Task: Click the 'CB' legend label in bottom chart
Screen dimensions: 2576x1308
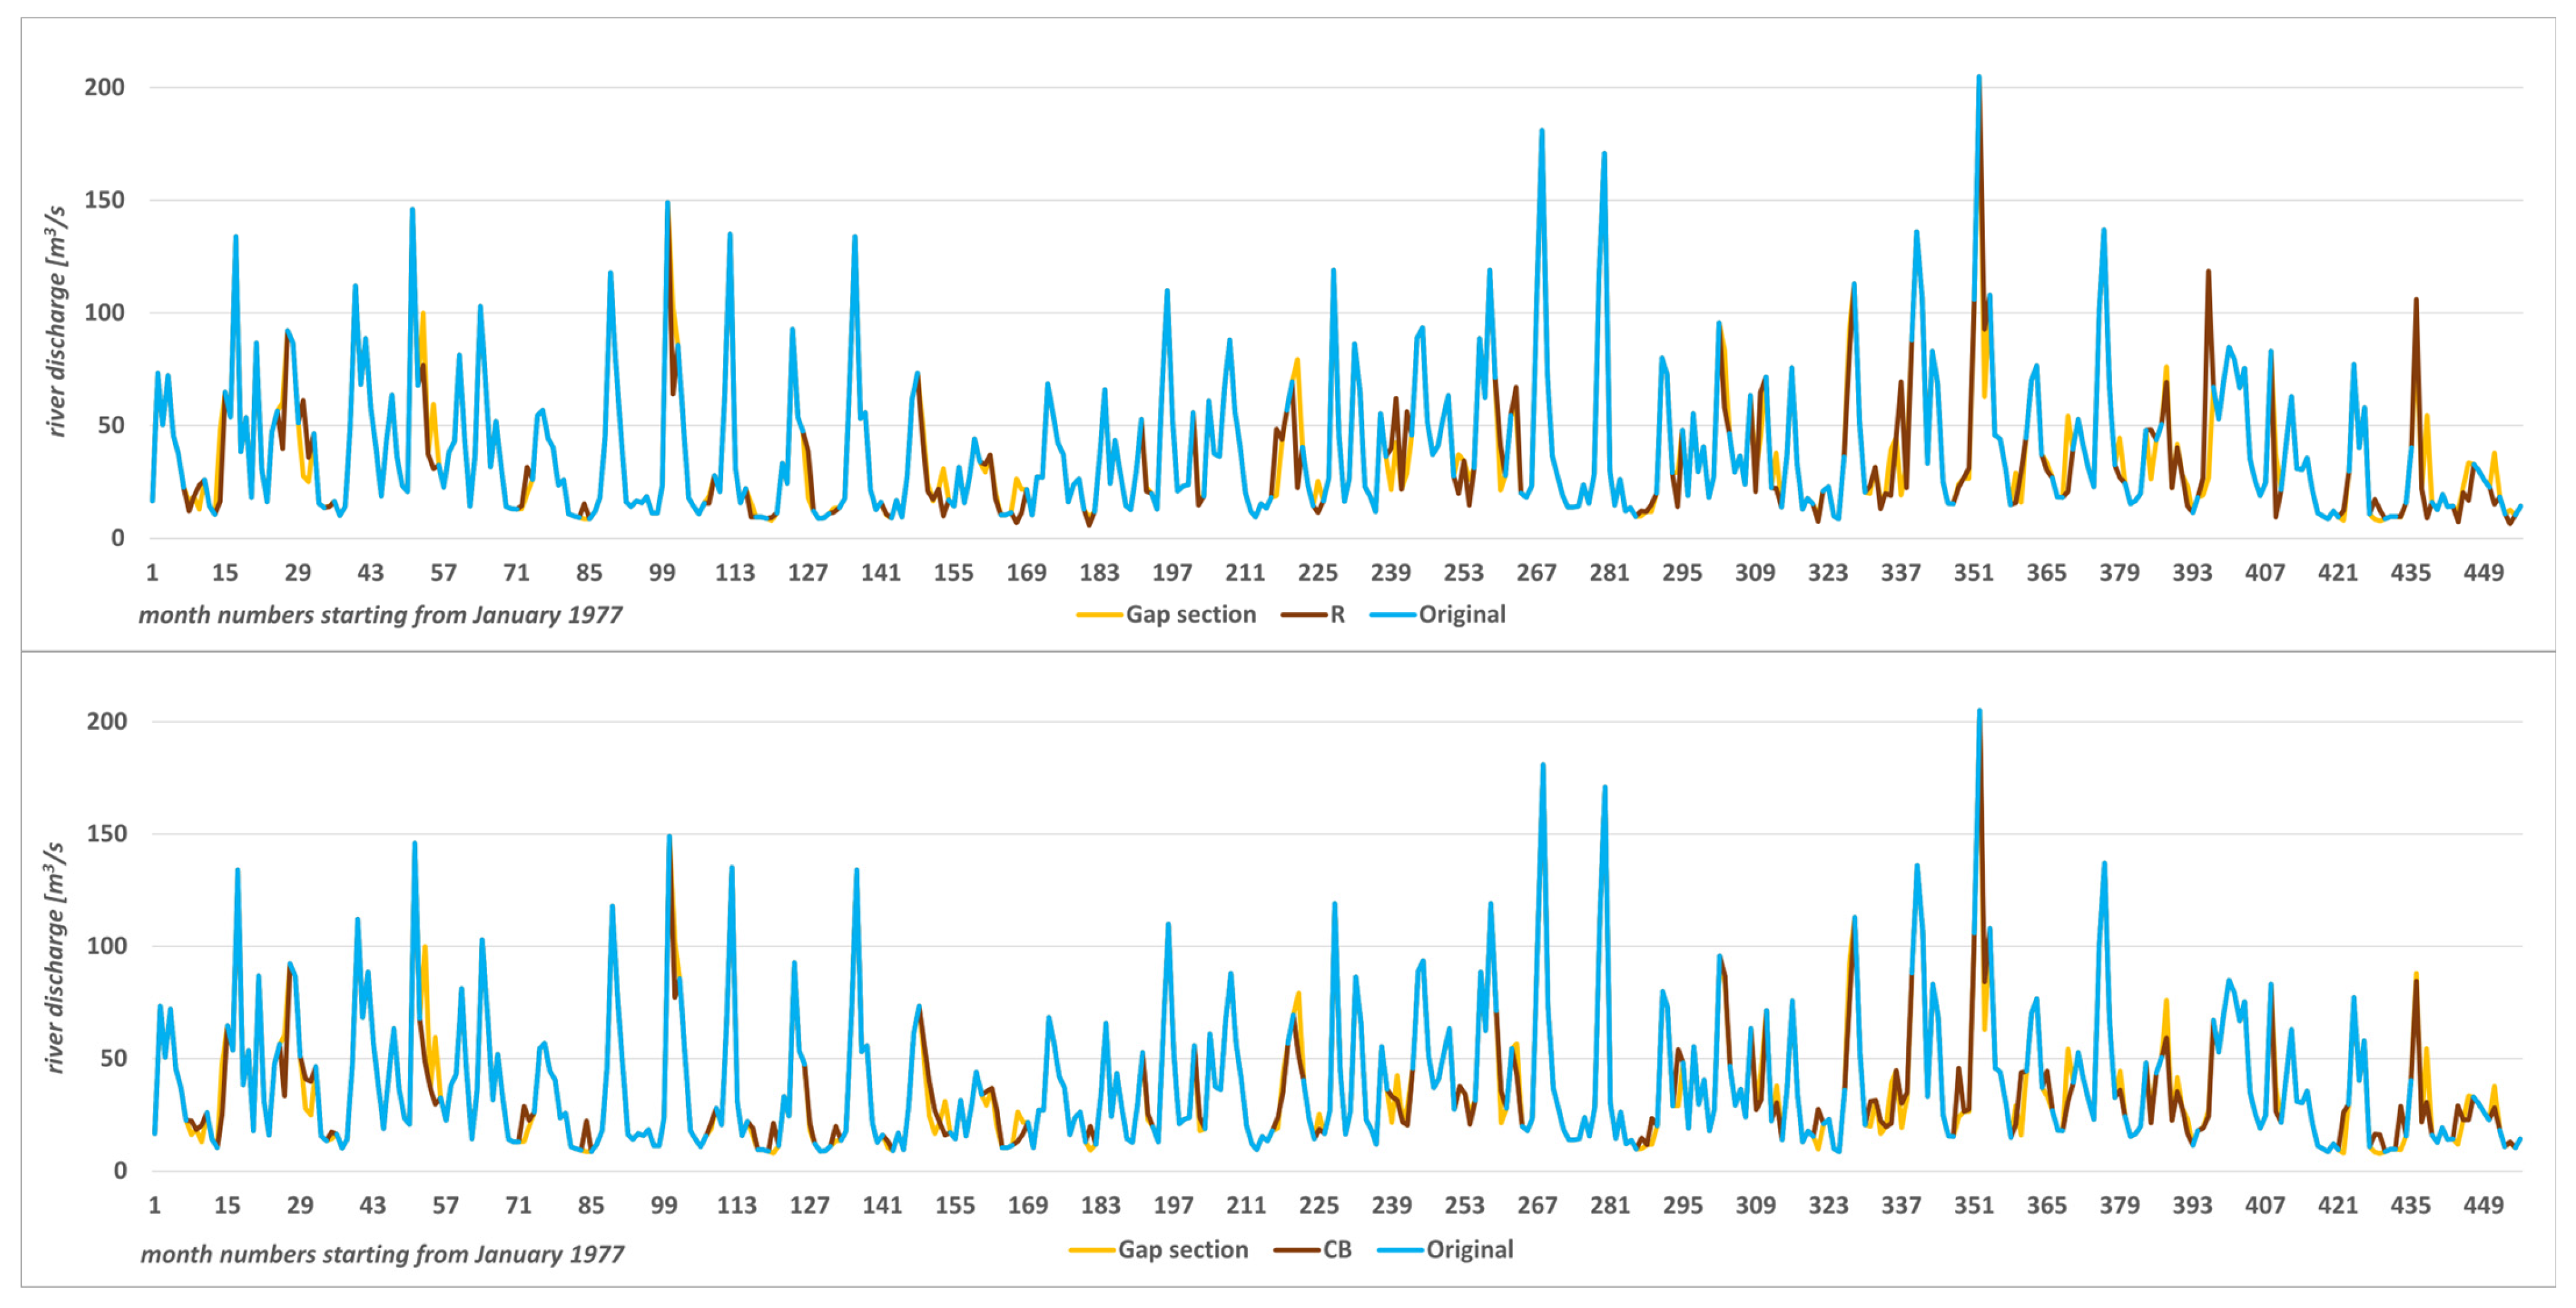Action: (x=1337, y=1250)
